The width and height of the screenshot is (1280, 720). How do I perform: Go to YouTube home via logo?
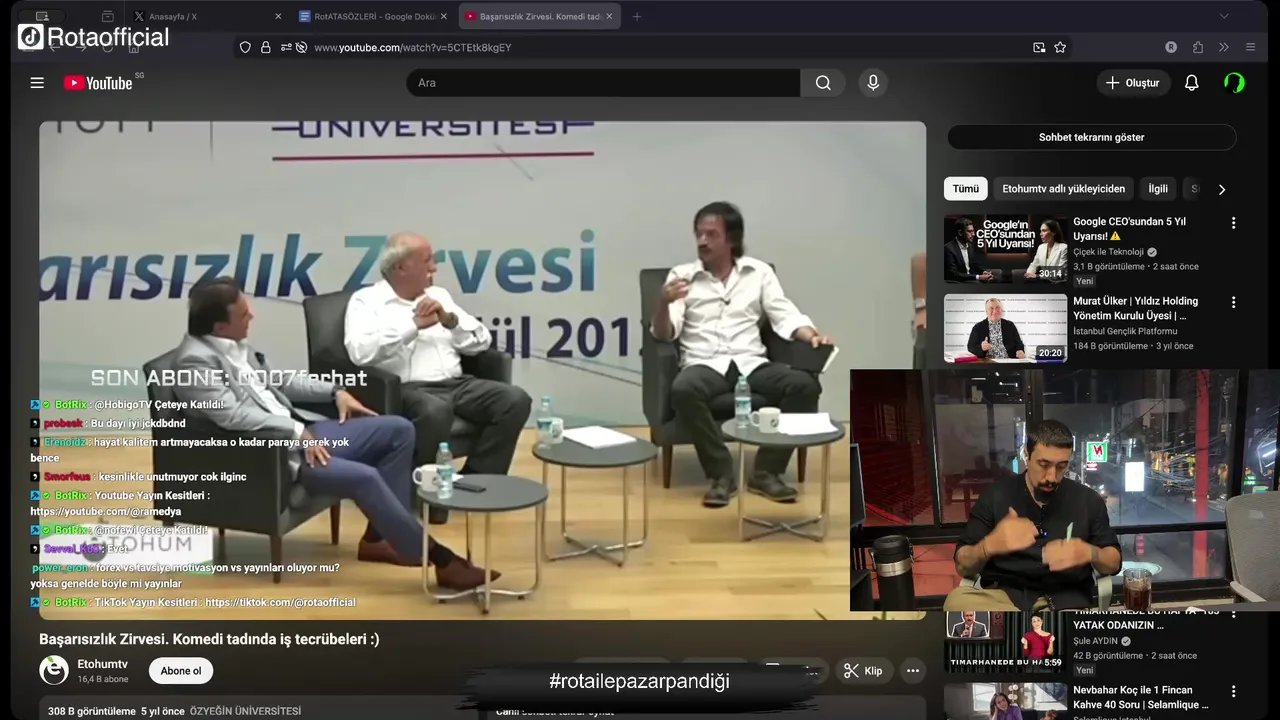pyautogui.click(x=98, y=83)
